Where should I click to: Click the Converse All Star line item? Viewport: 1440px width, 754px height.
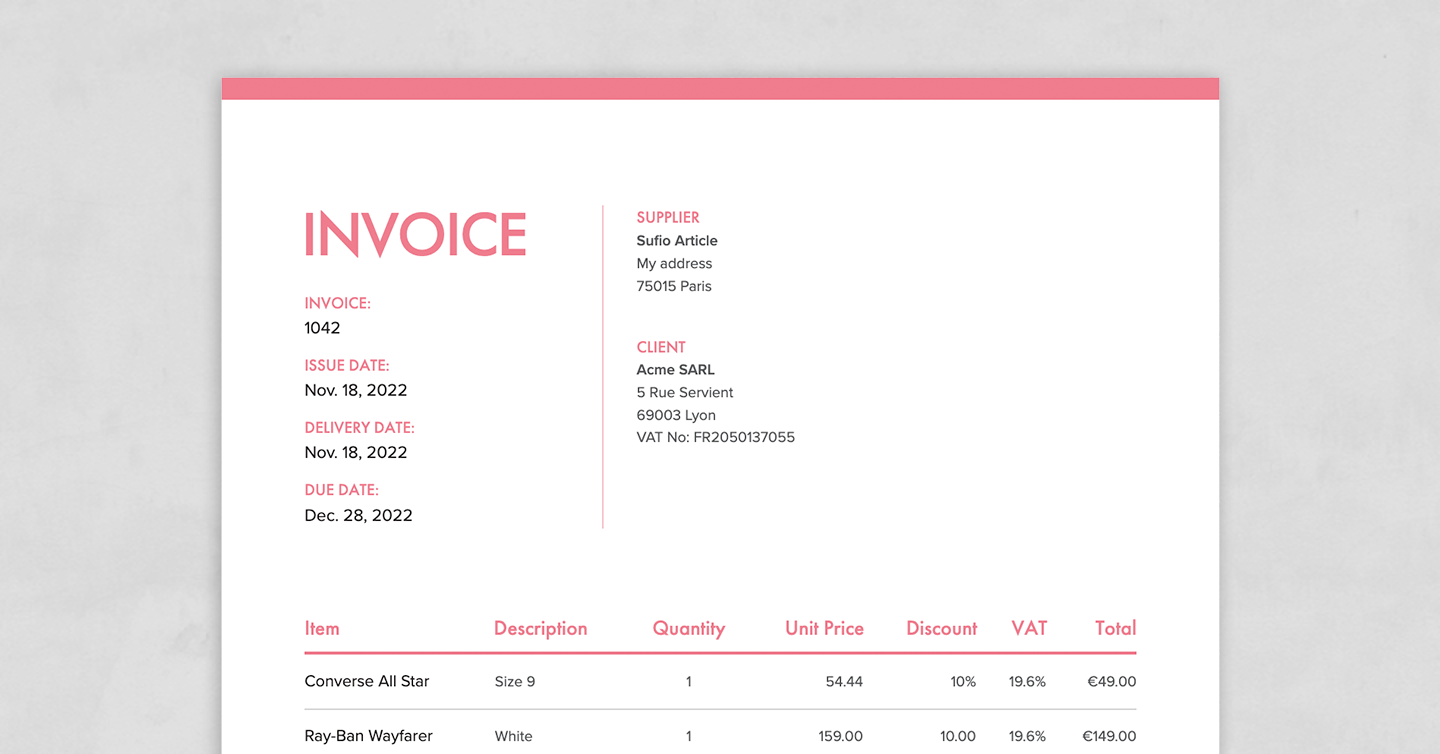366,681
